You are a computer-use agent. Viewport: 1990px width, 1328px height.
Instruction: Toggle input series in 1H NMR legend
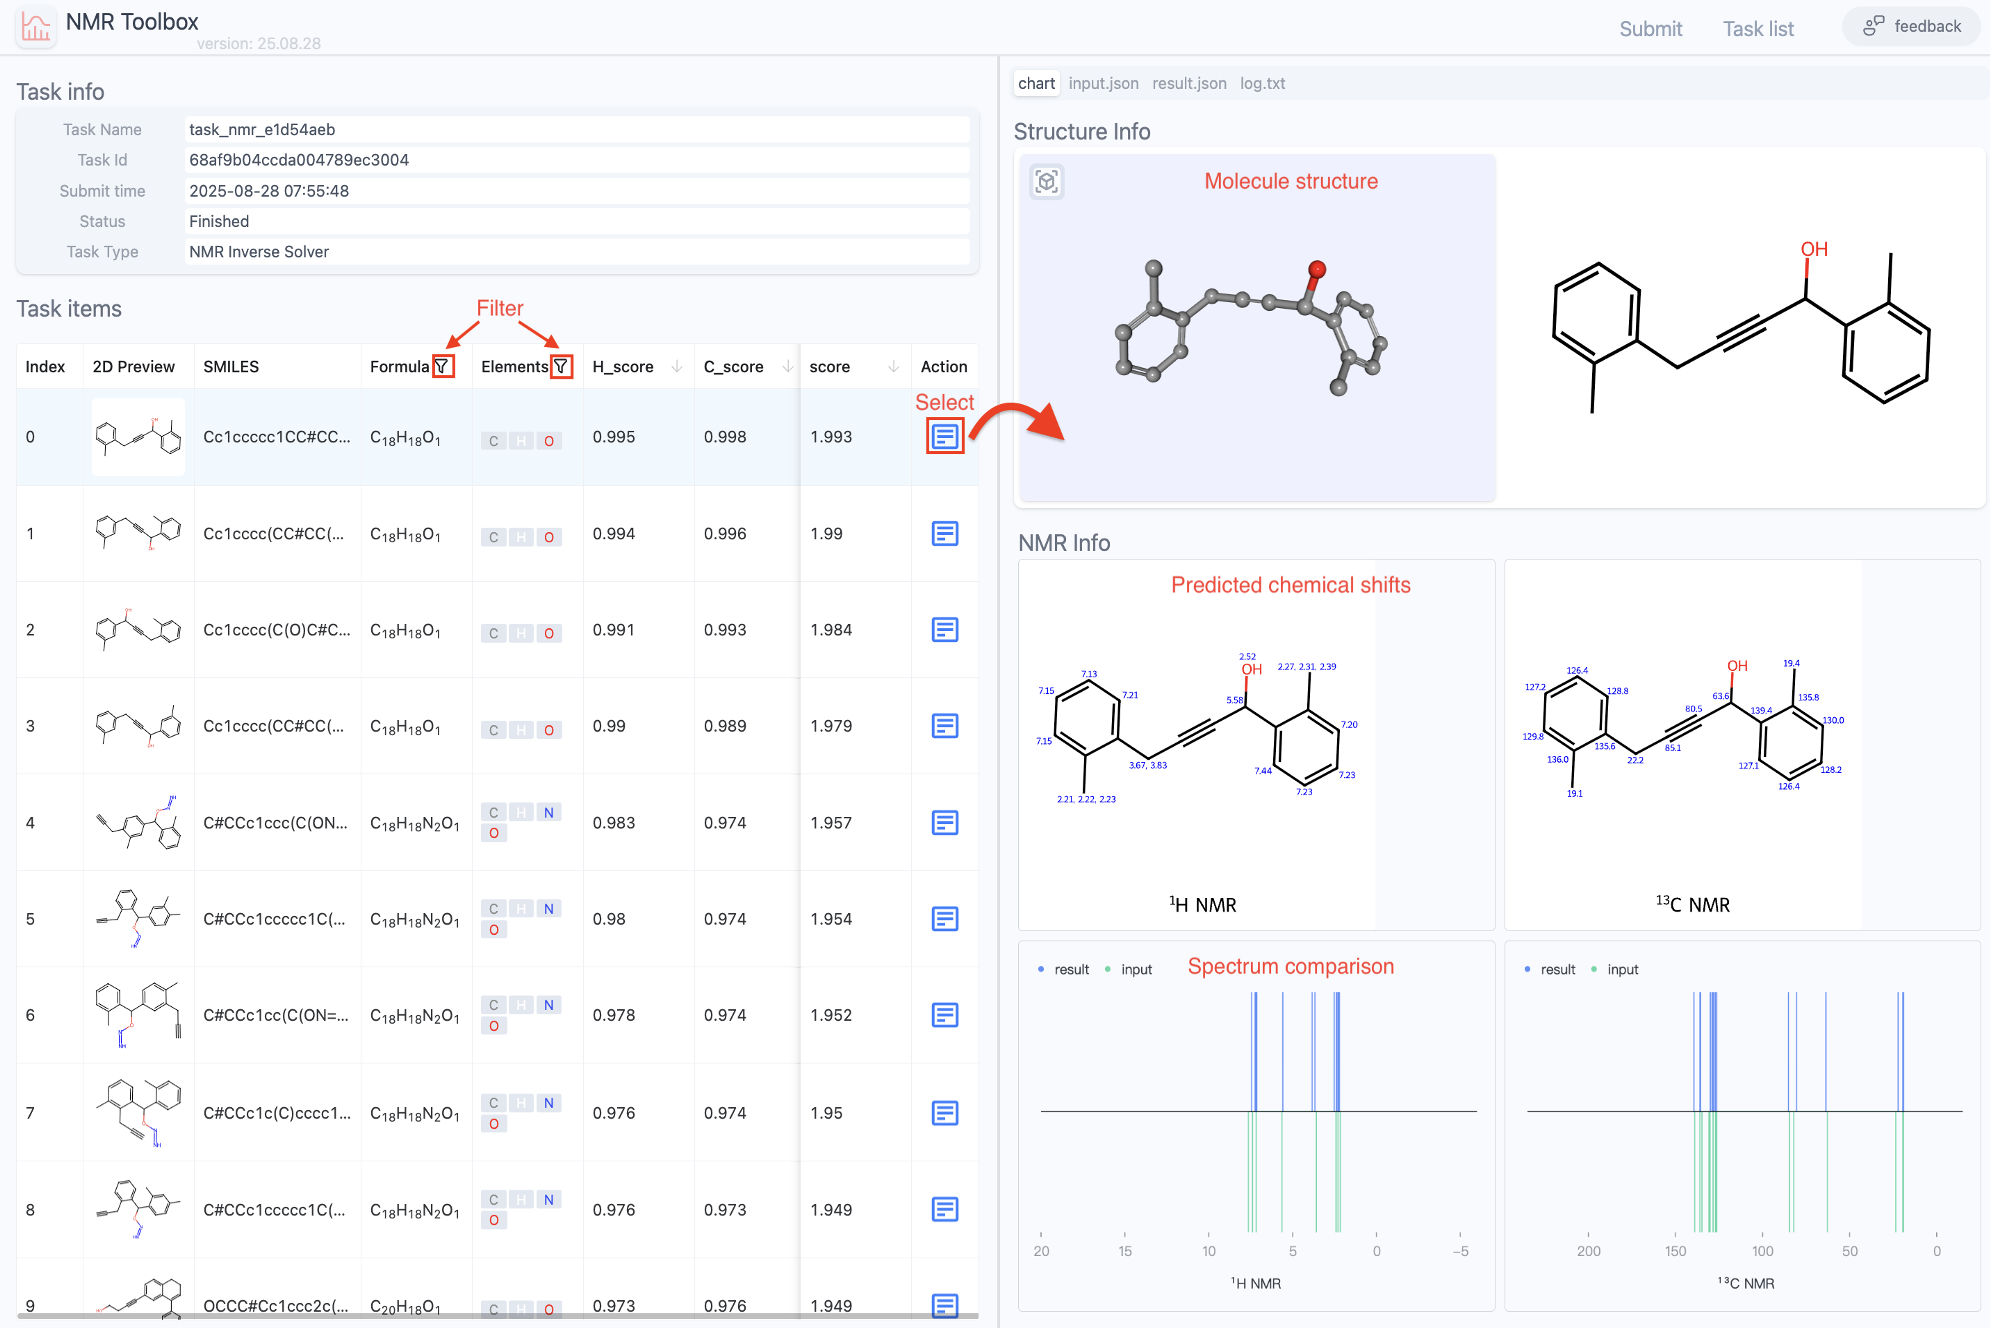coord(1128,969)
